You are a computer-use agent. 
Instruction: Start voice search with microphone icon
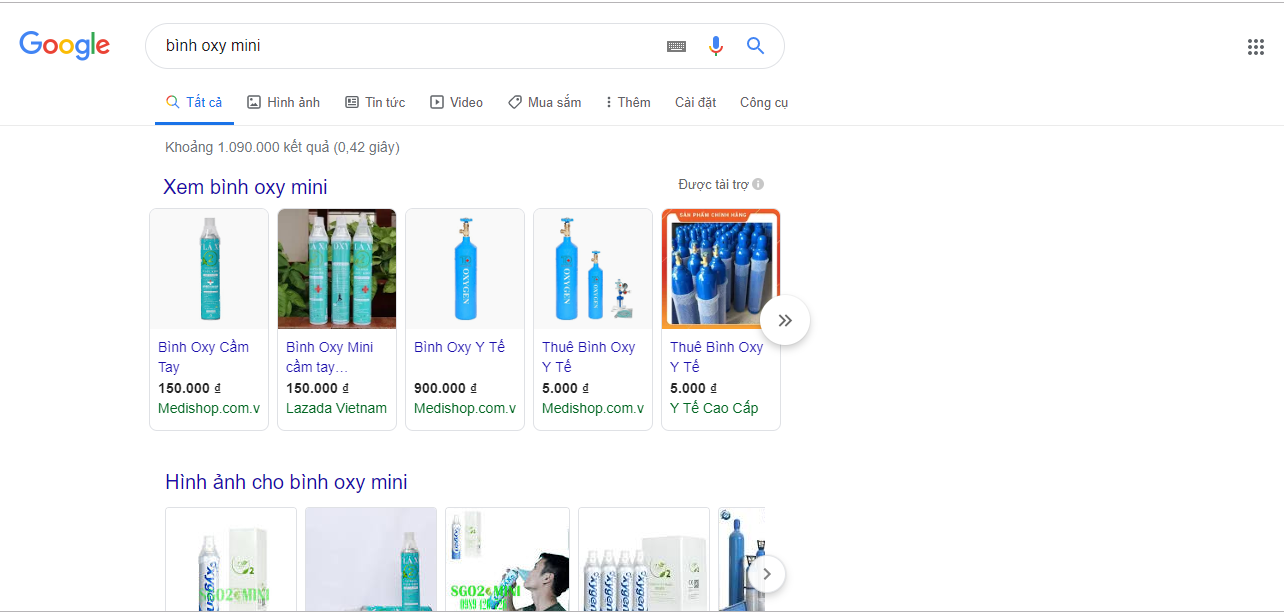click(x=715, y=46)
